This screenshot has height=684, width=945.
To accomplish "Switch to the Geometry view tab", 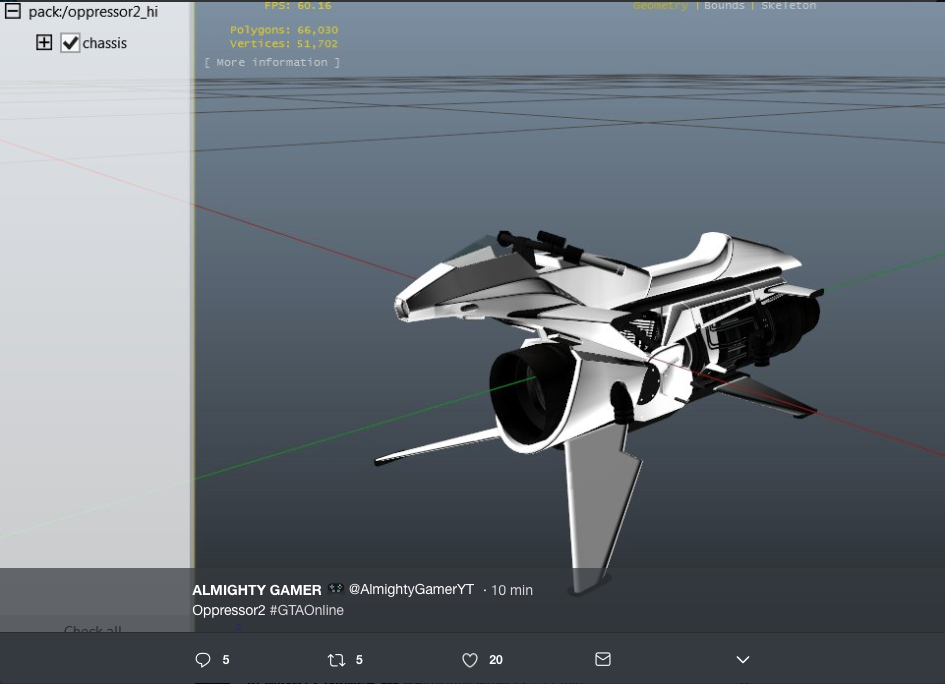I will tap(660, 5).
